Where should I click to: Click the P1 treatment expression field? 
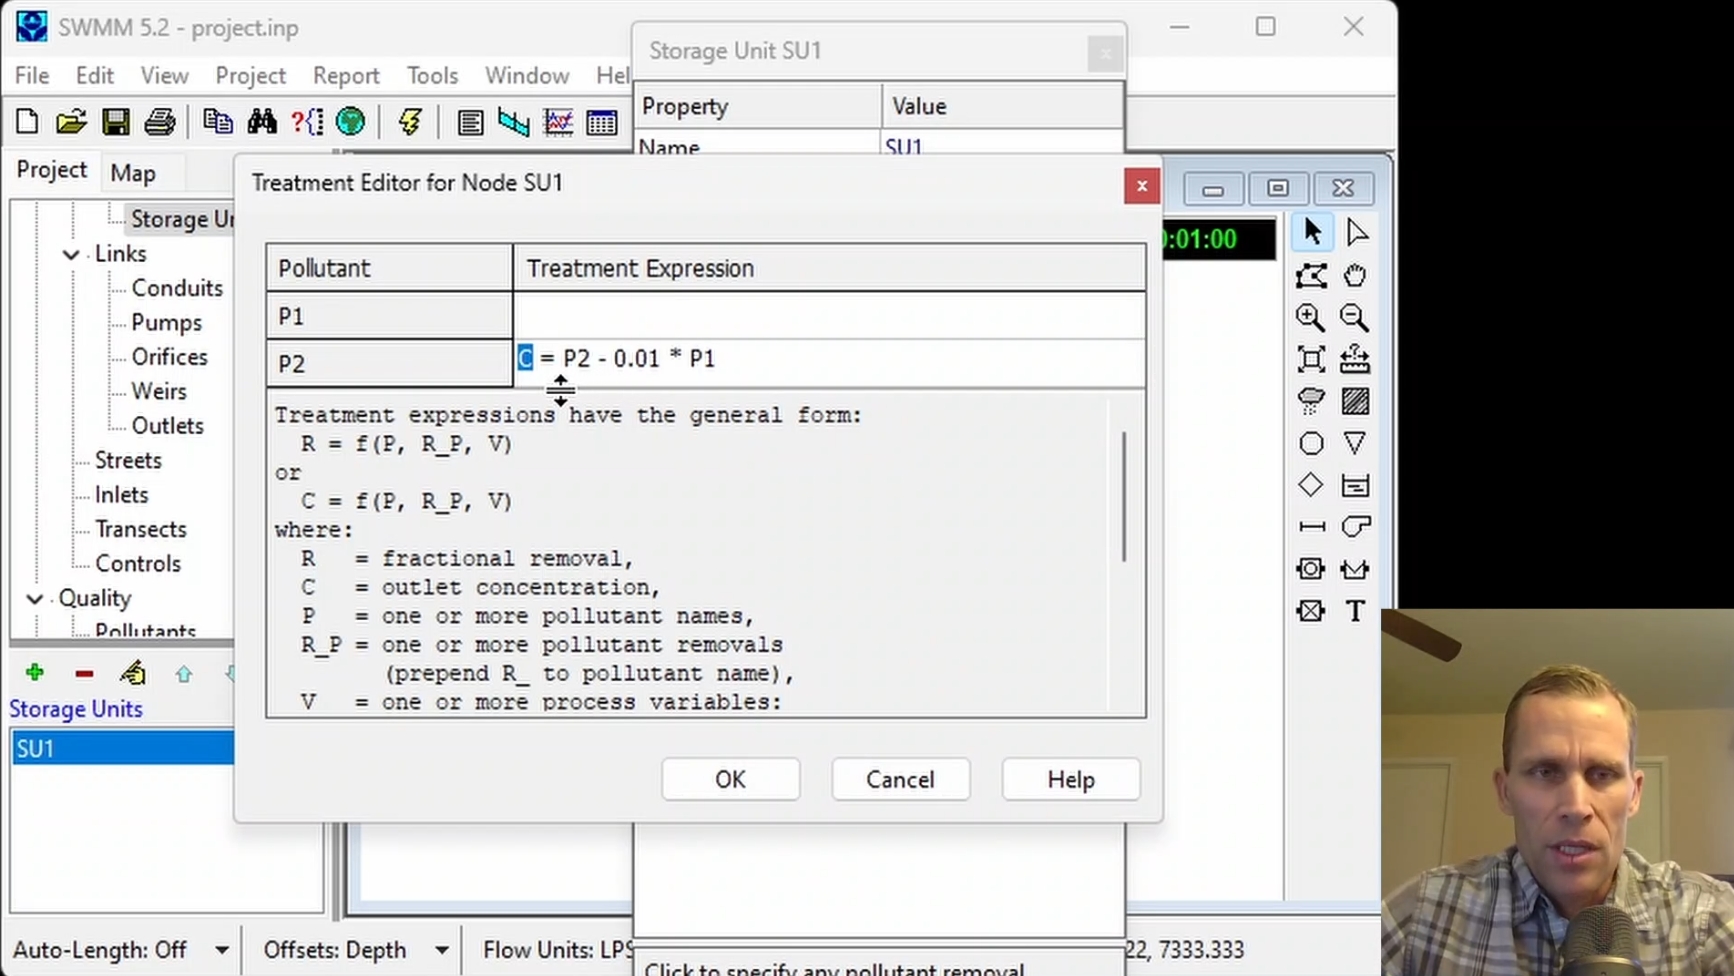coord(829,316)
